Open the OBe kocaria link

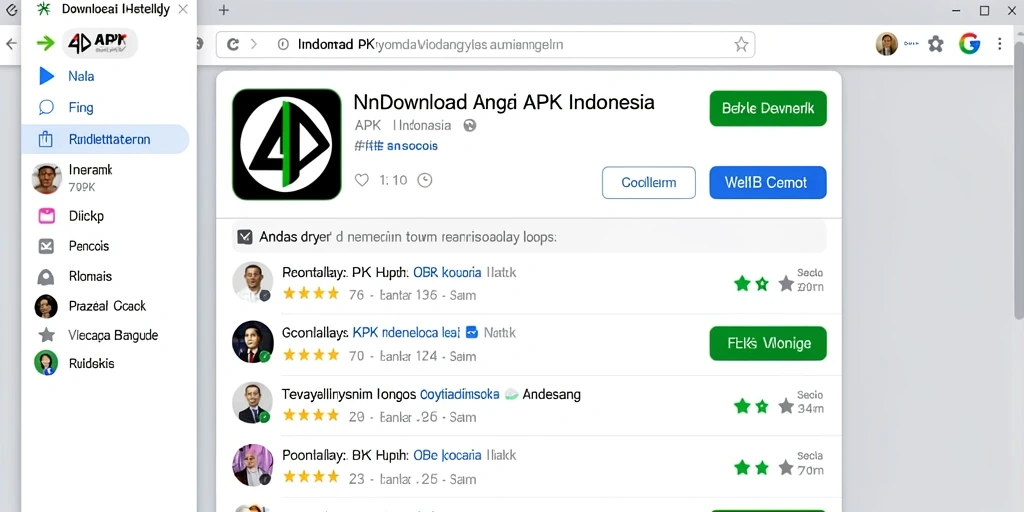click(x=447, y=455)
